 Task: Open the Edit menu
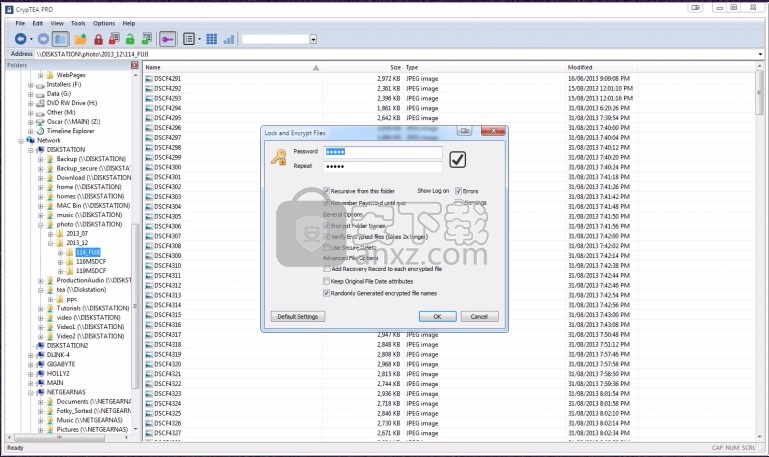38,23
